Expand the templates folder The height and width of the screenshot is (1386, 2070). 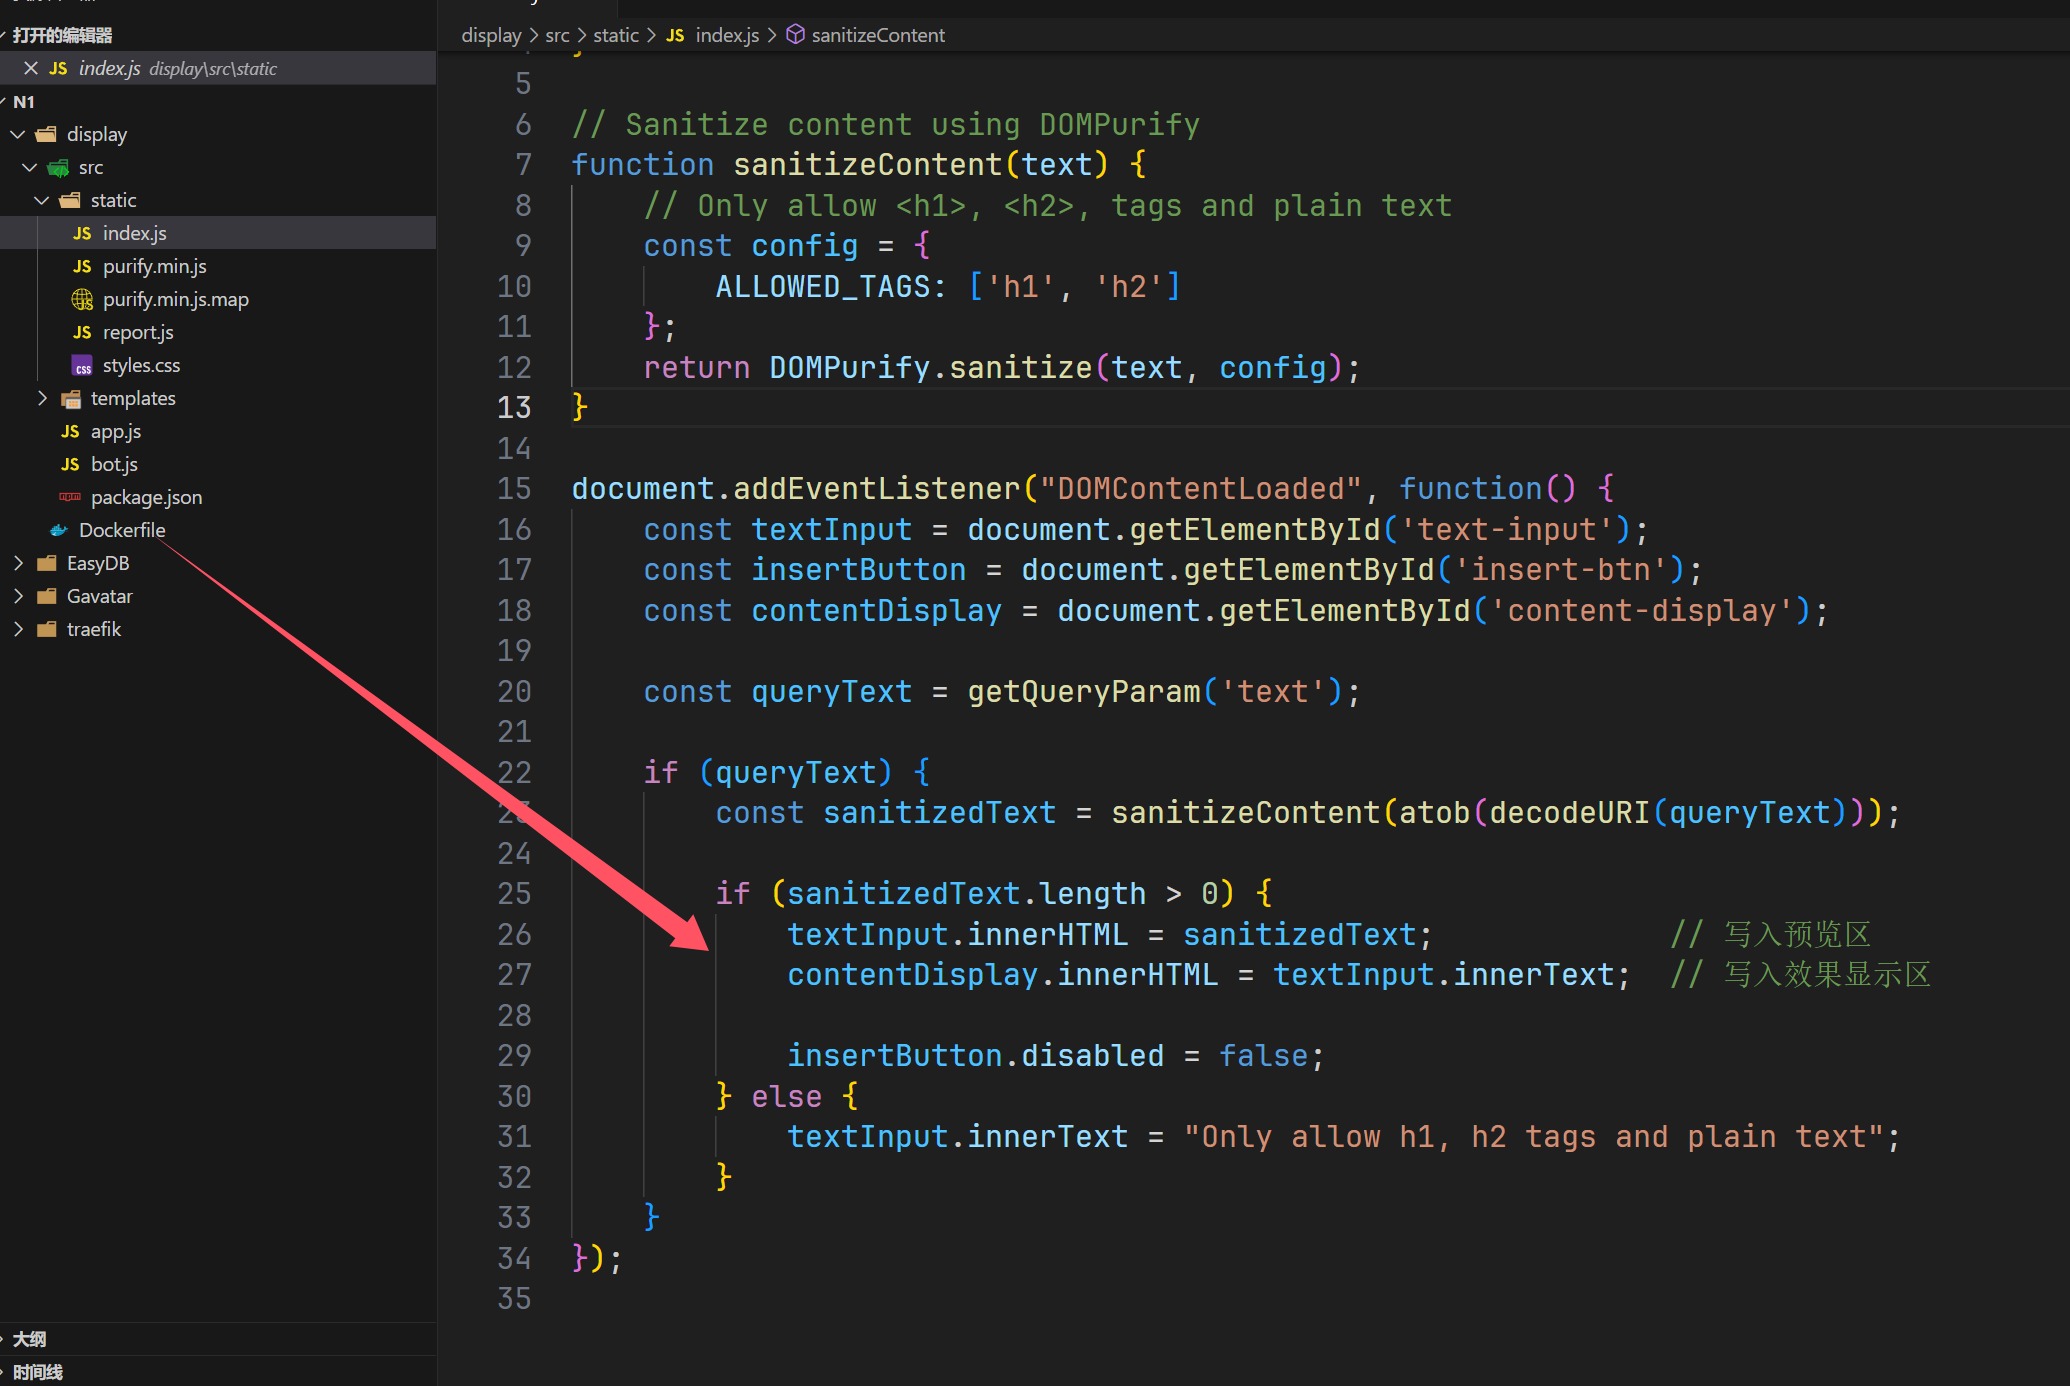coord(42,398)
